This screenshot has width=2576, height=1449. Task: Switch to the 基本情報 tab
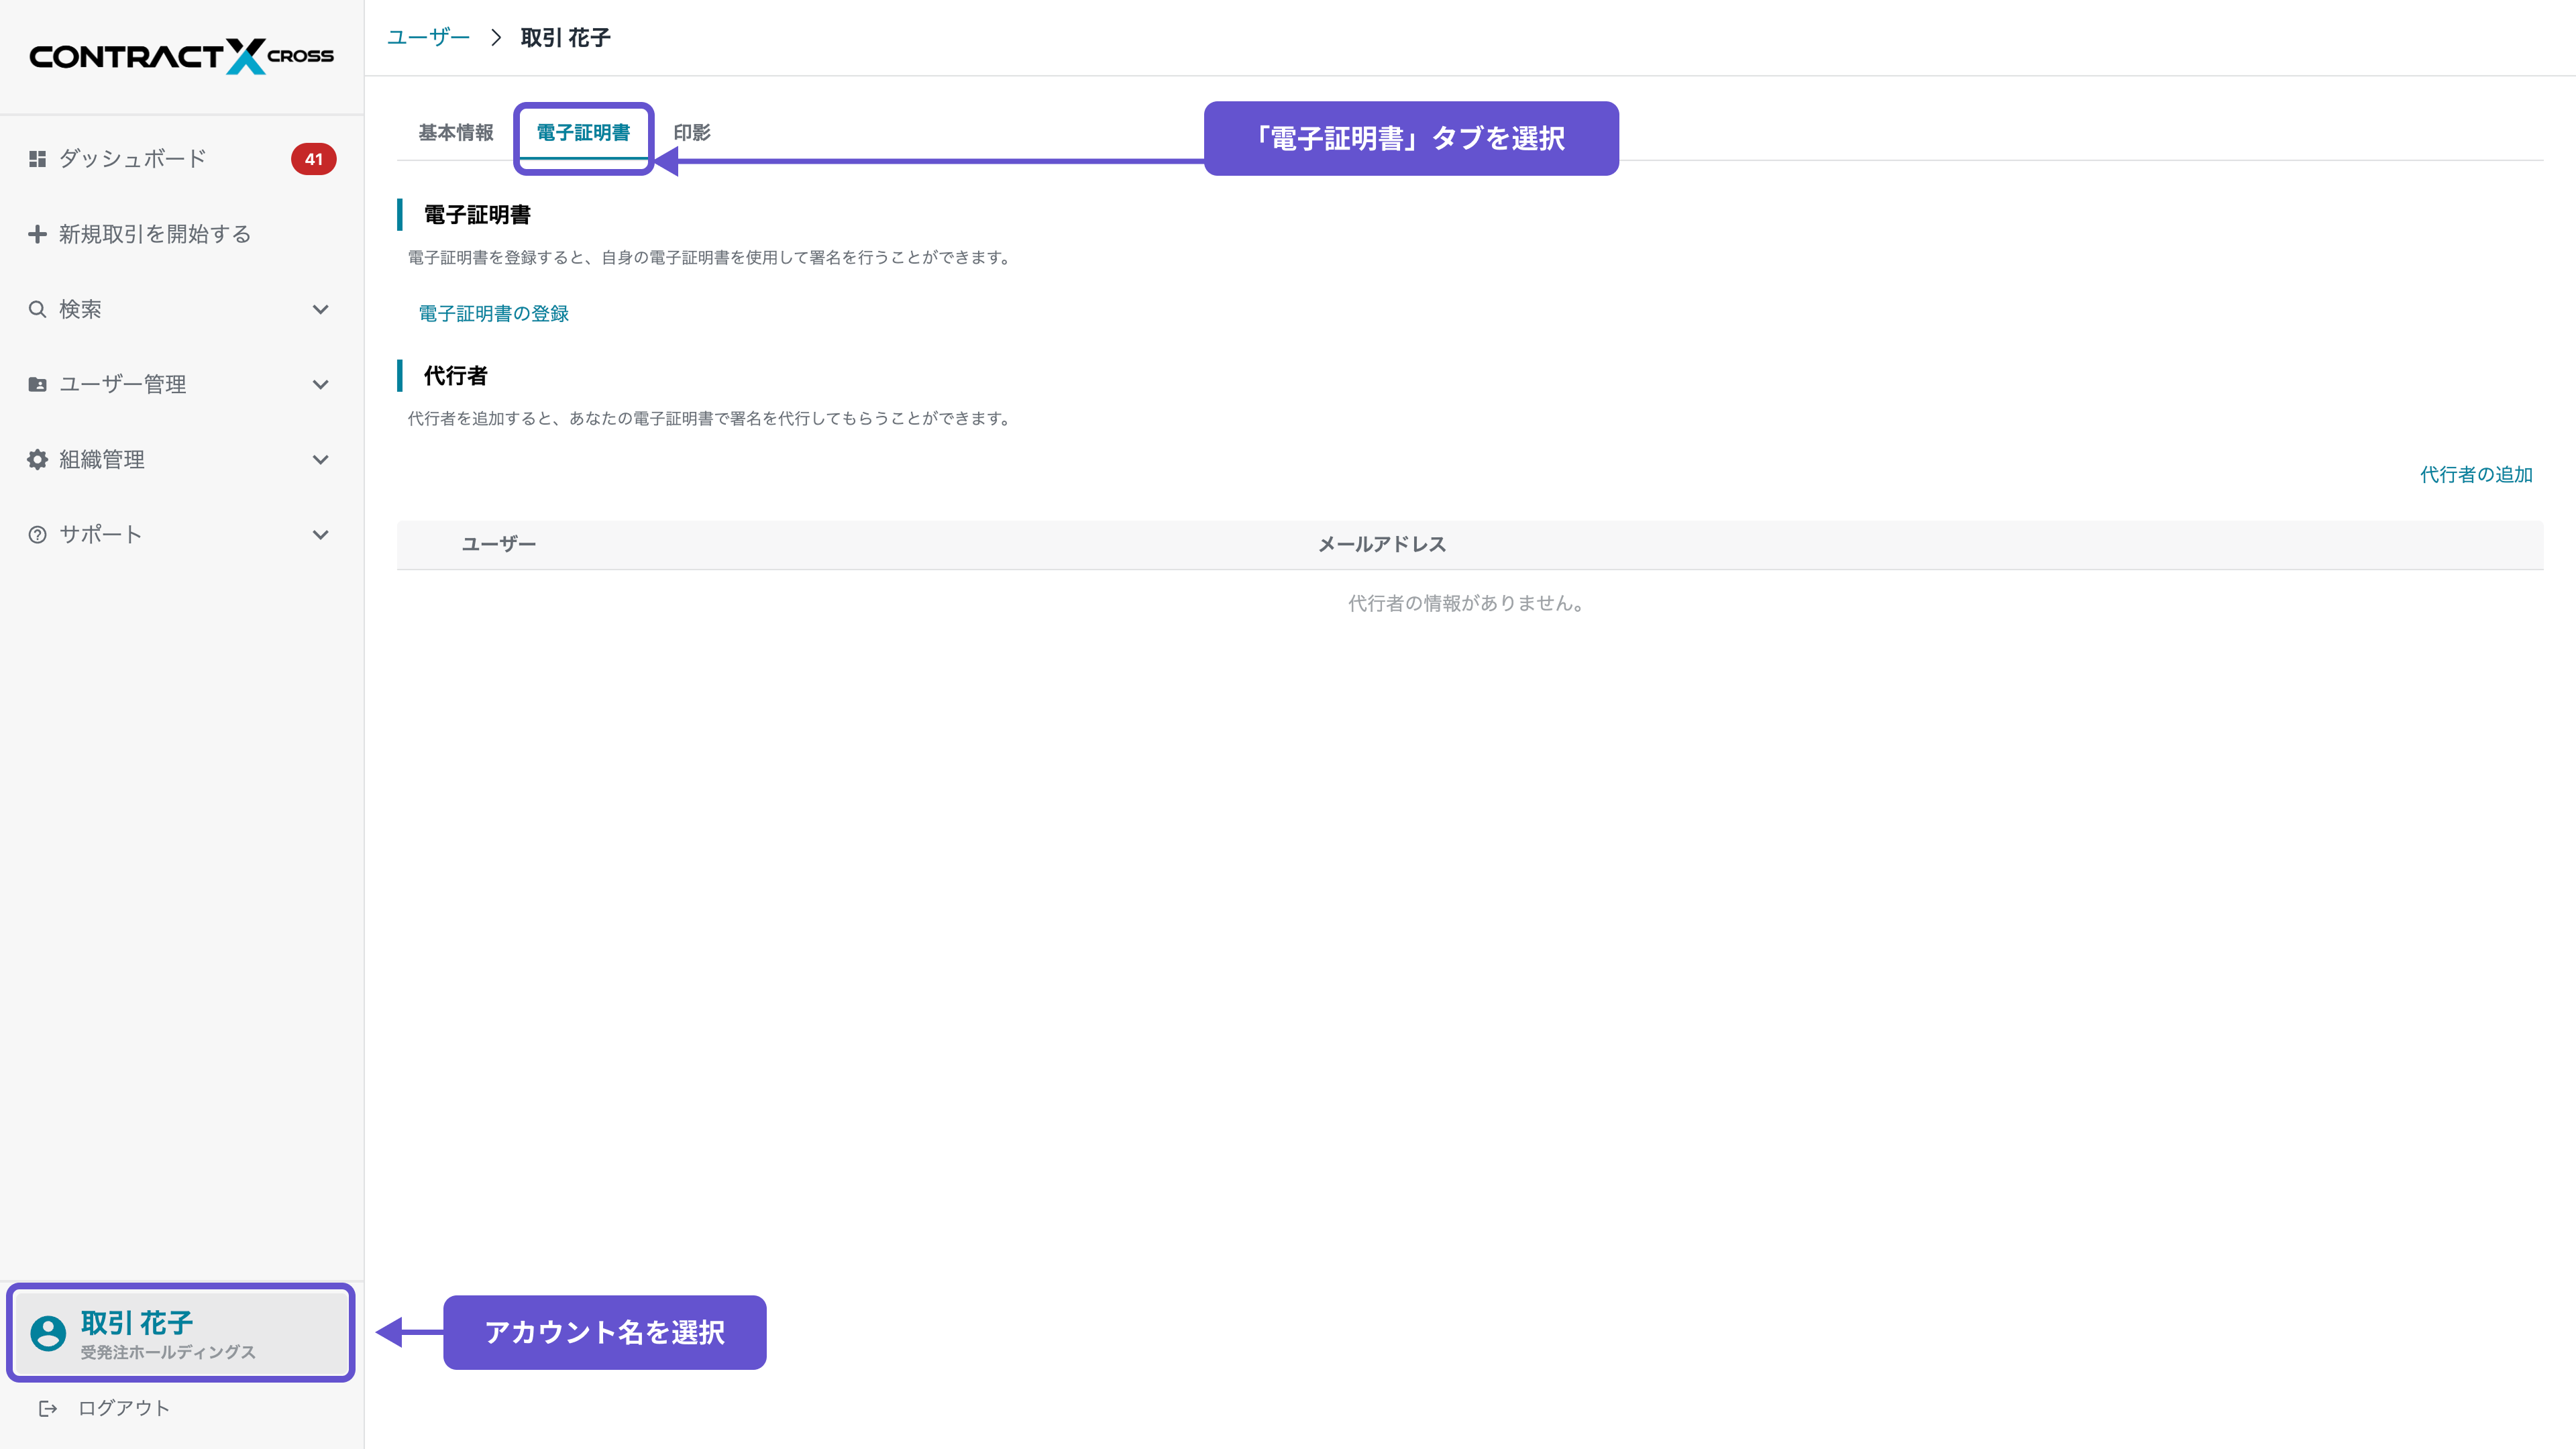[455, 132]
